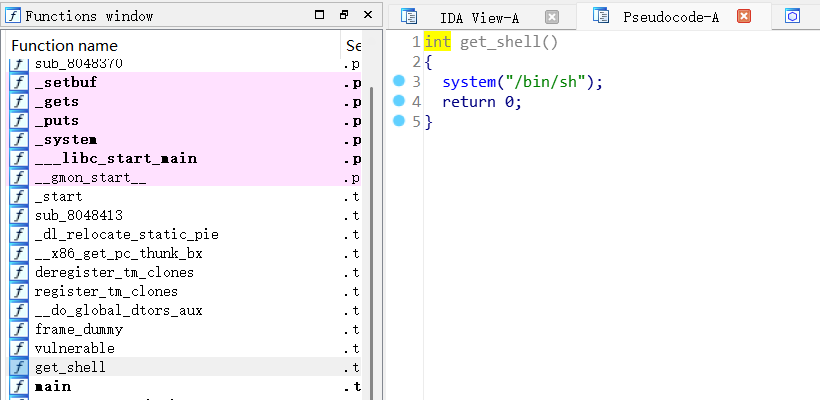Close the Pseudocode-A tab

743,17
